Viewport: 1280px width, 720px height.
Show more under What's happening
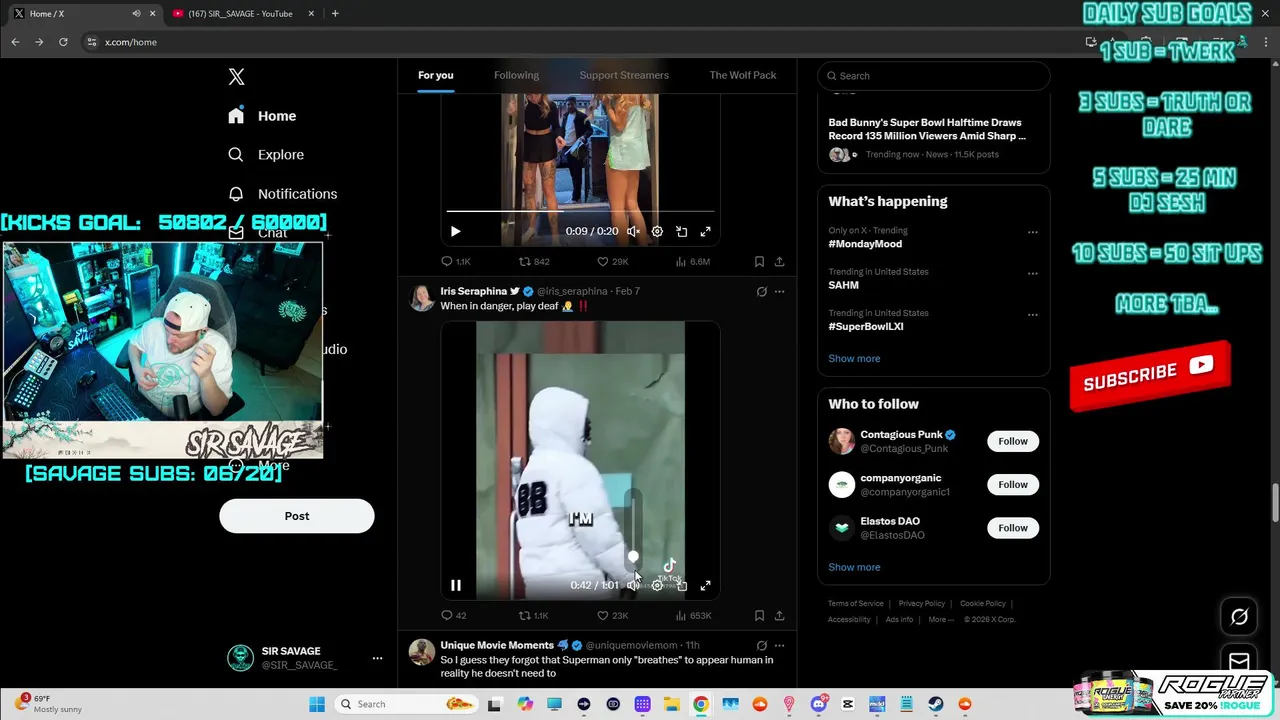click(854, 358)
